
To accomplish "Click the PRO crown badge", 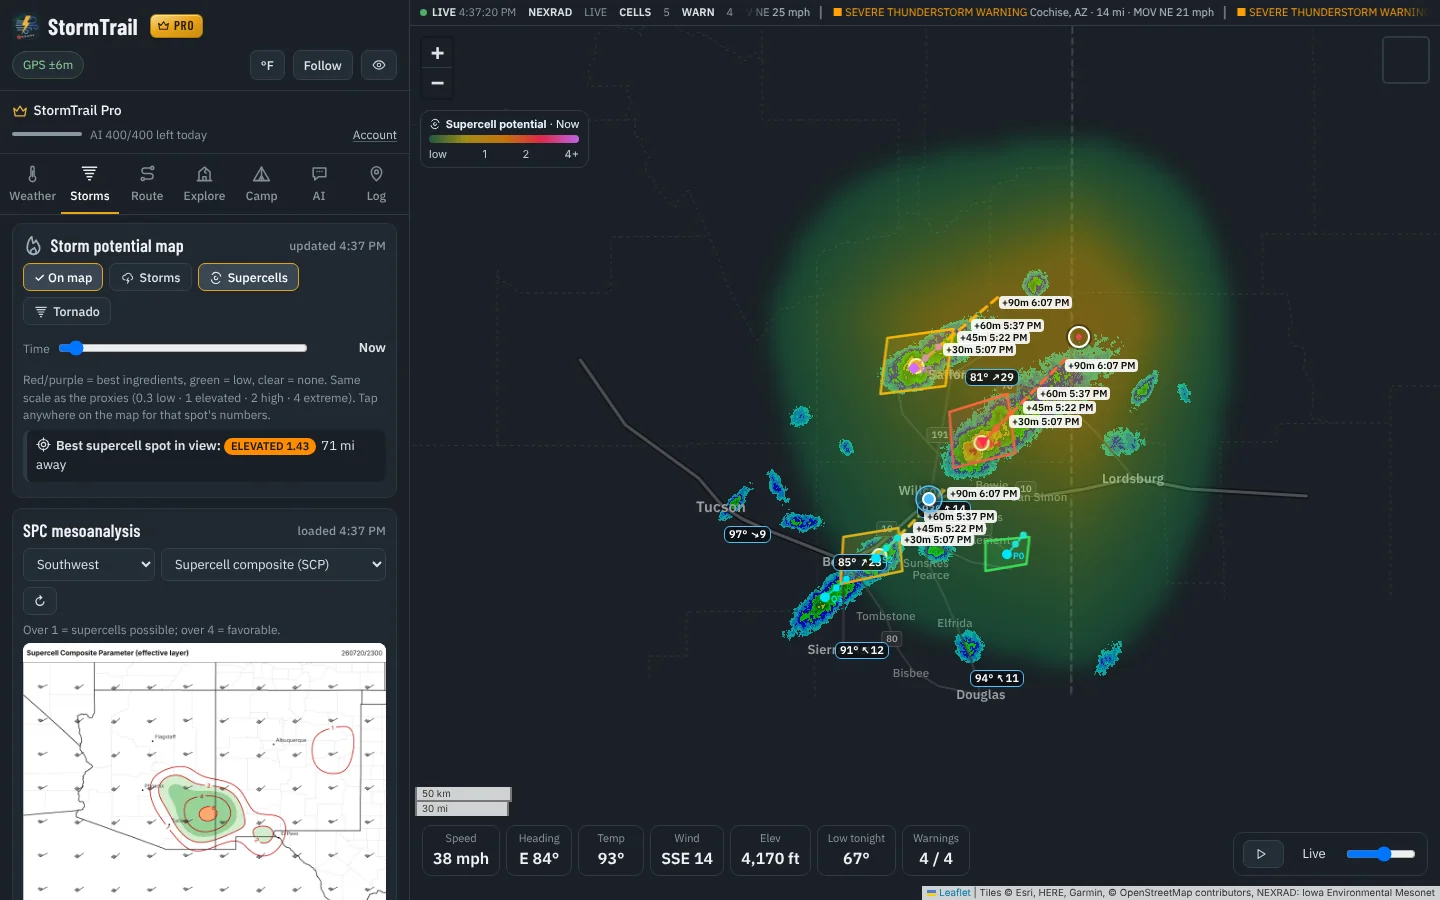I will [x=176, y=26].
